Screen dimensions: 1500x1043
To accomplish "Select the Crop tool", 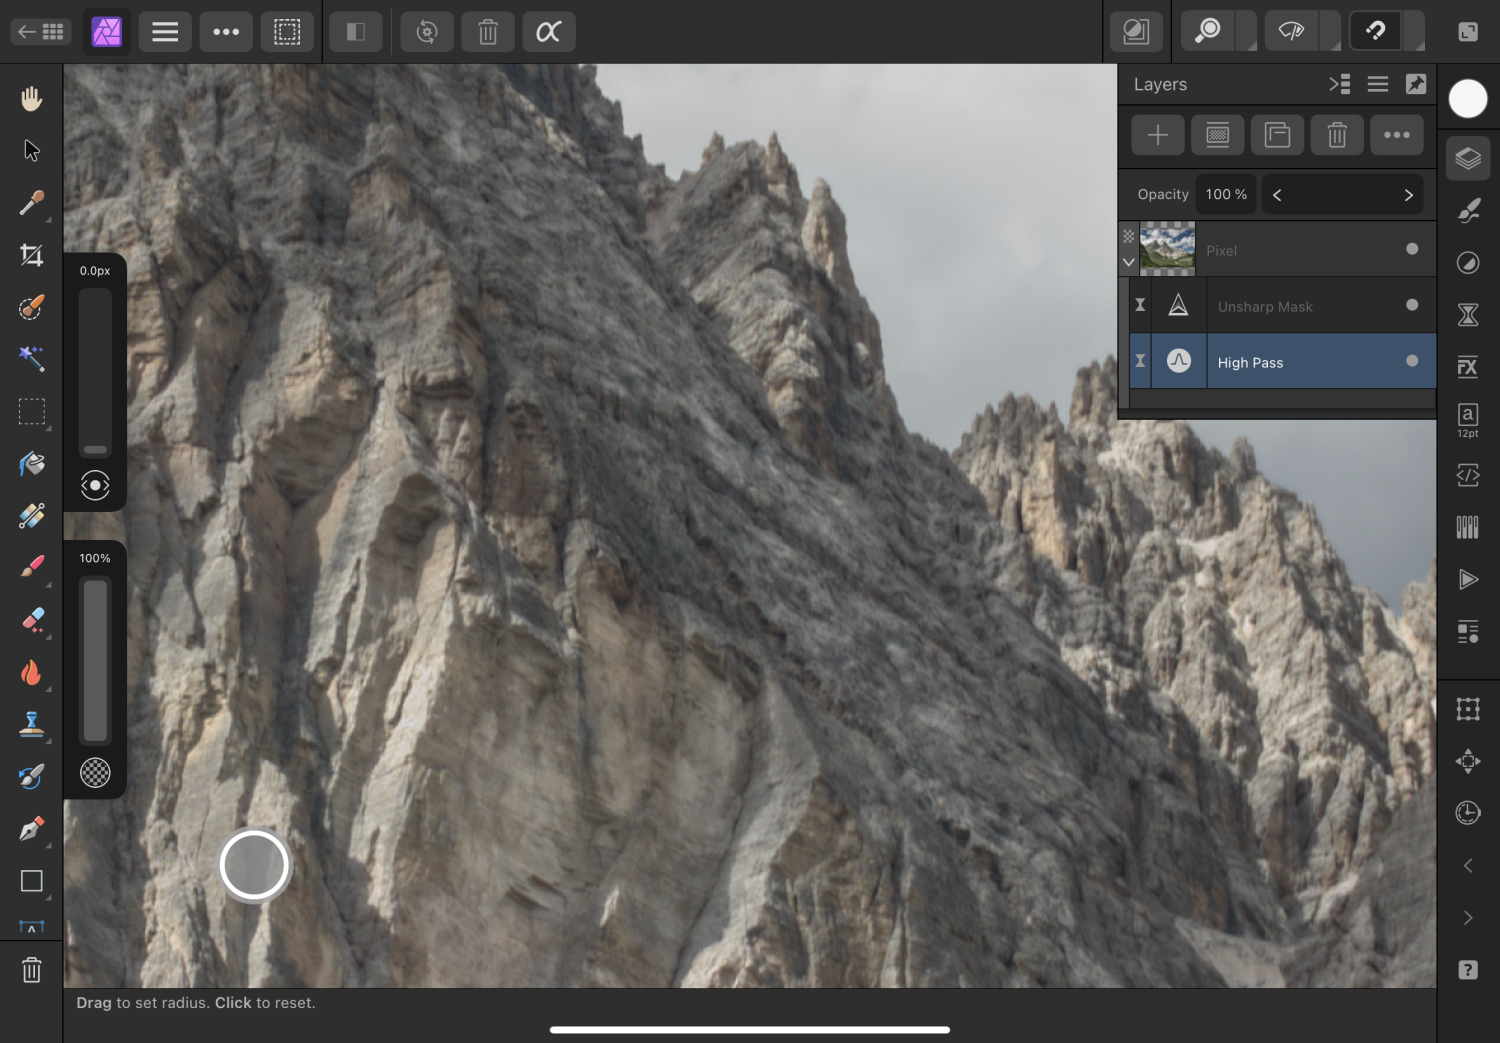I will [x=31, y=255].
